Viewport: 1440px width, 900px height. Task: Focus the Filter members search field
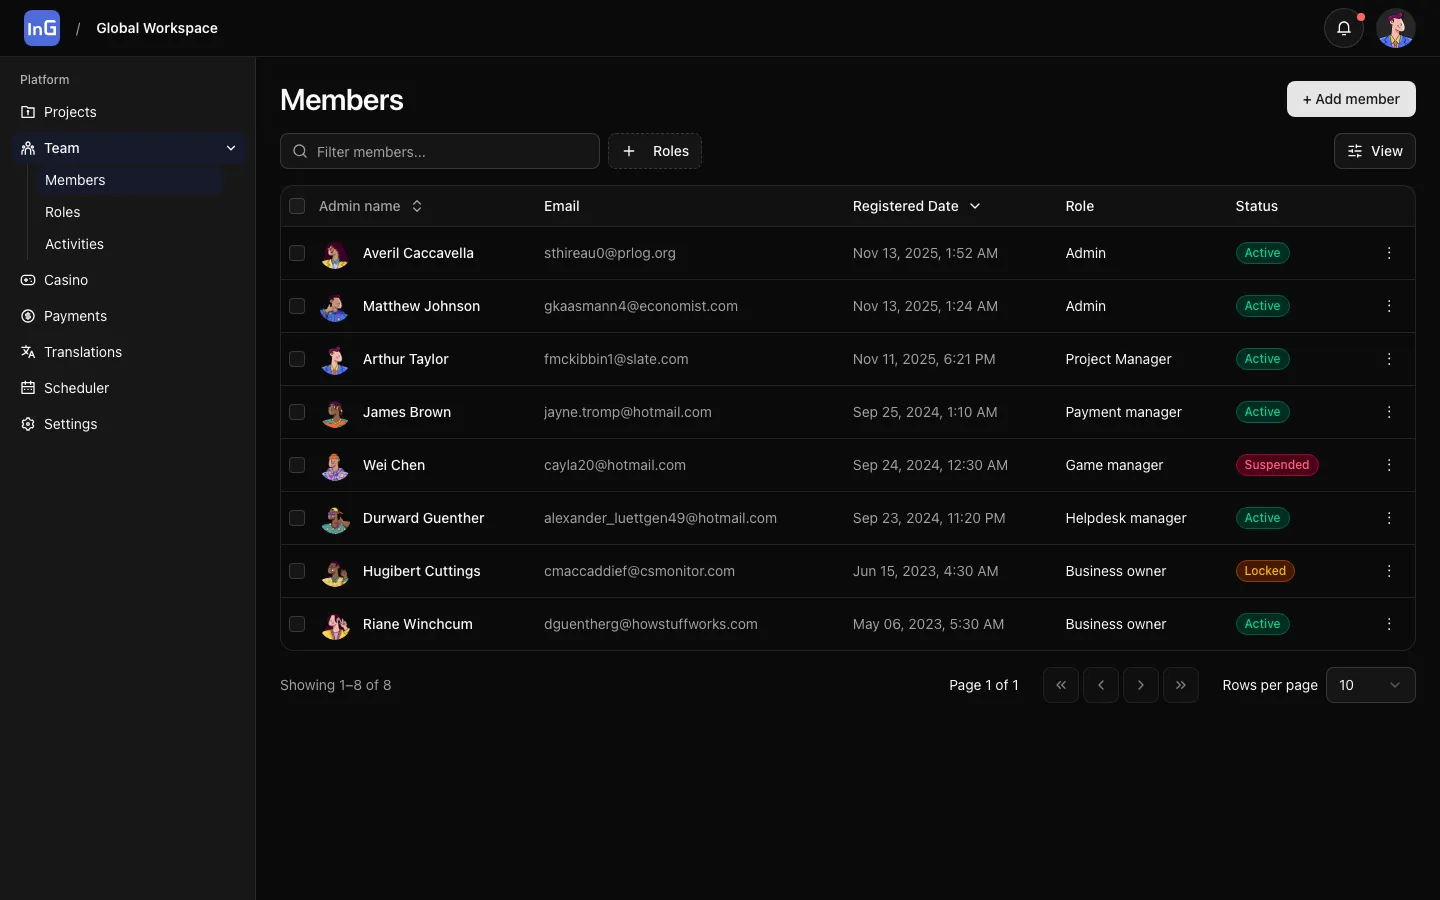[450, 151]
